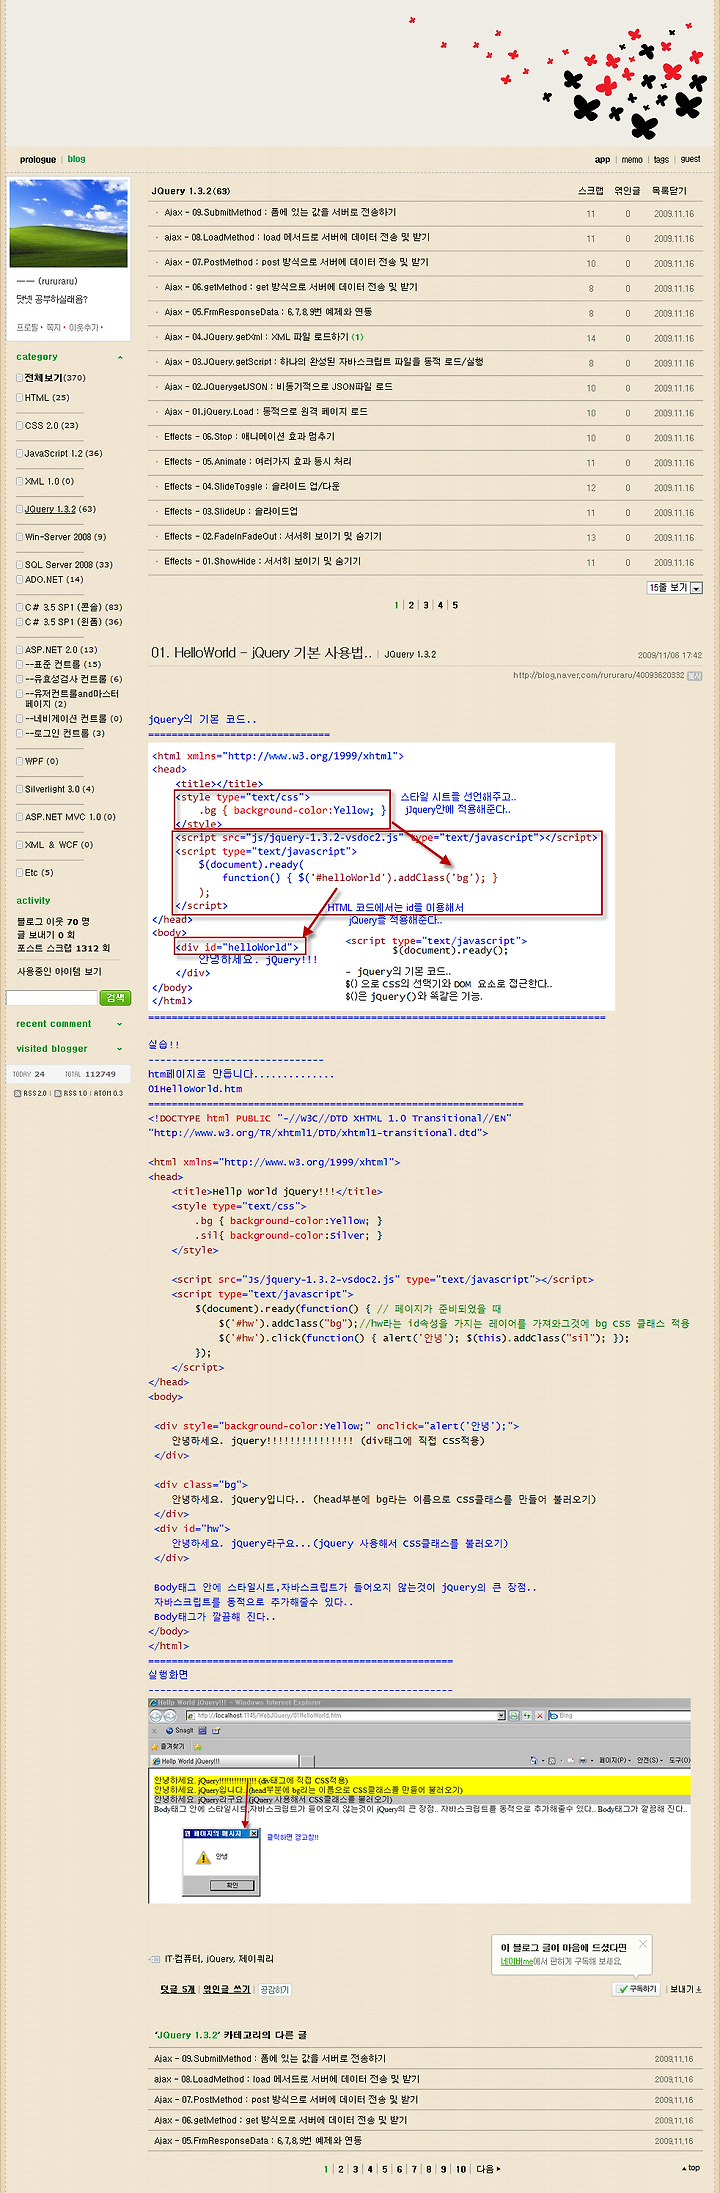This screenshot has height=2193, width=720.
Task: Click the RSS 2.0 feed icon
Action: [18, 1094]
